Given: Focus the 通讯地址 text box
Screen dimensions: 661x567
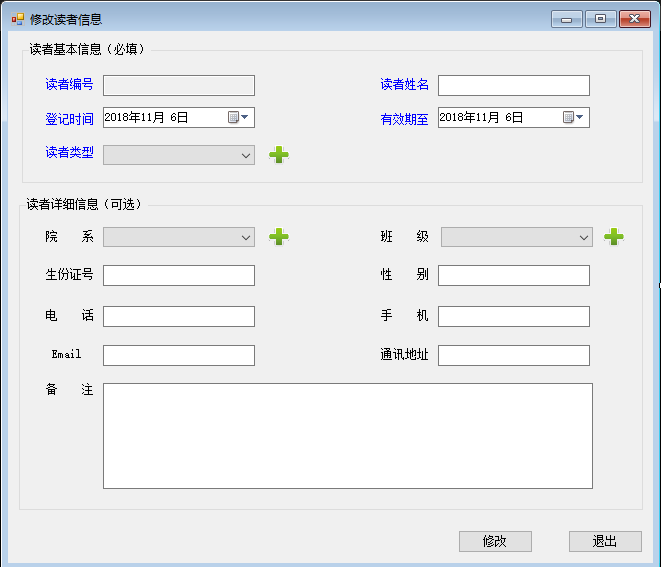Looking at the screenshot, I should pyautogui.click(x=514, y=355).
